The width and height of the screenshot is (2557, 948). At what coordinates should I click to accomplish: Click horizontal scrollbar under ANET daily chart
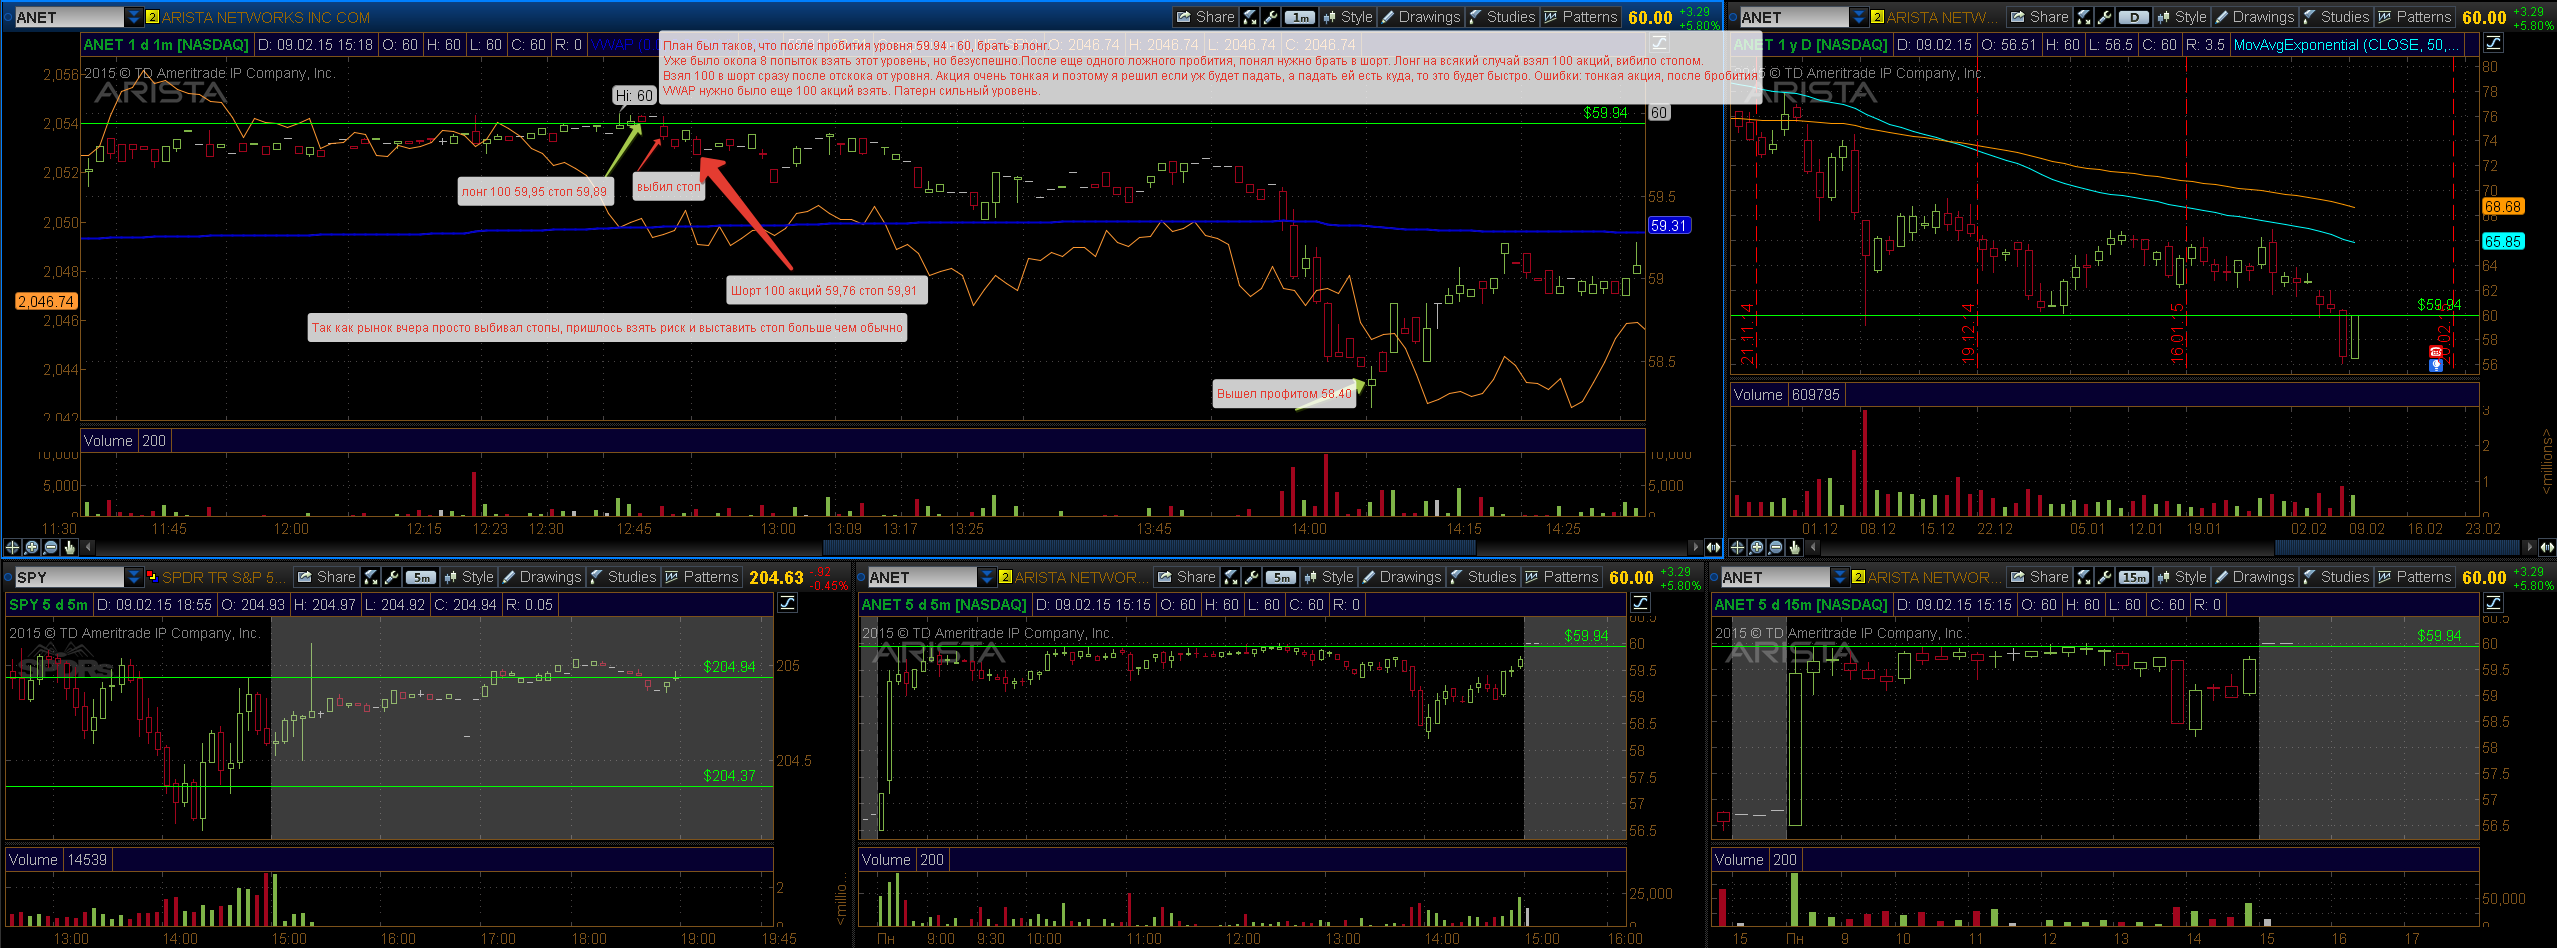(x=2397, y=547)
